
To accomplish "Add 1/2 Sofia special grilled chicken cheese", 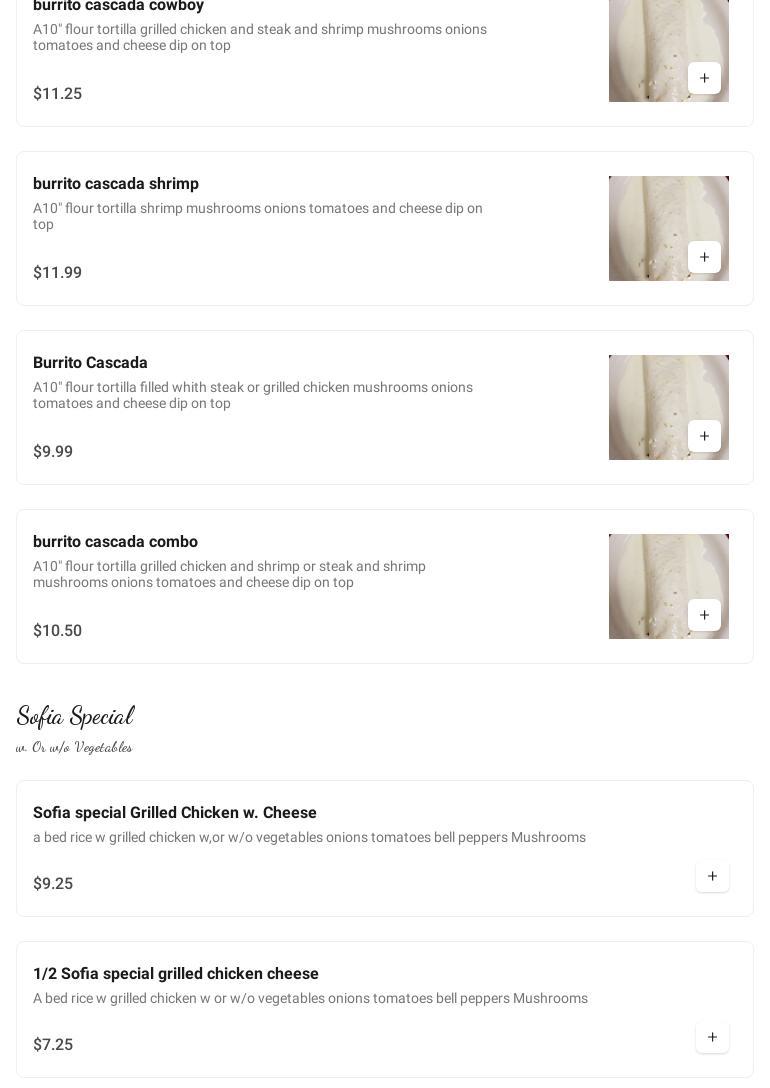I will (712, 1037).
